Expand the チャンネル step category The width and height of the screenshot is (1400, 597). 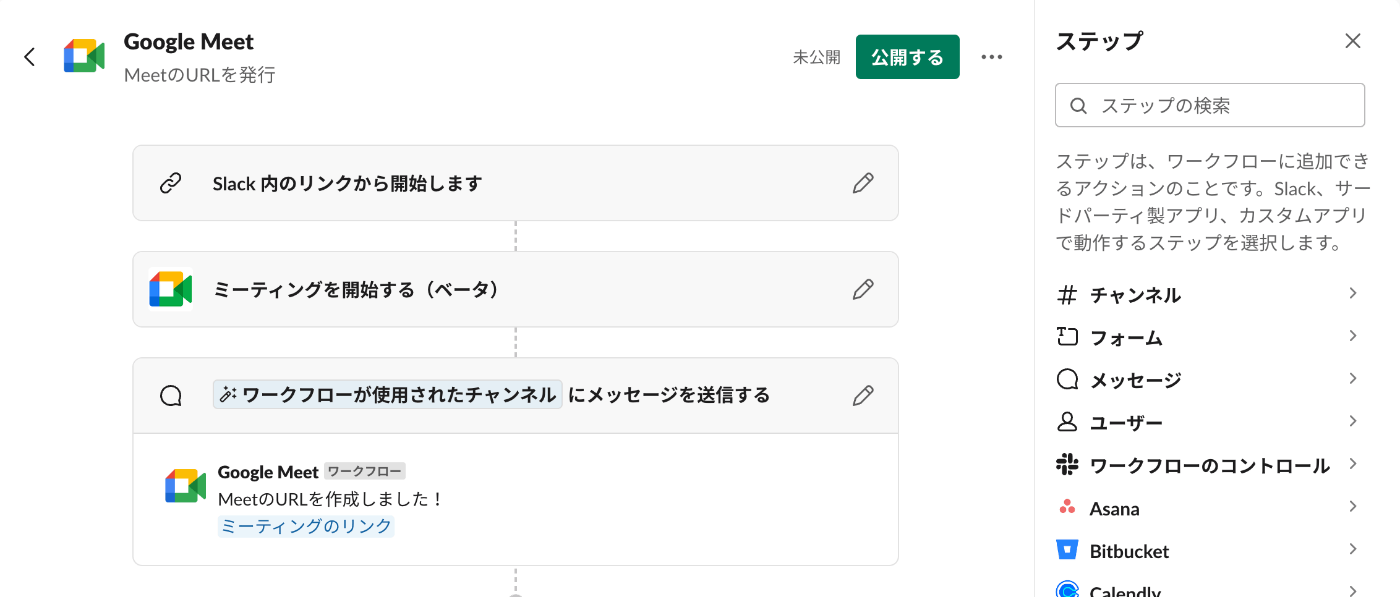[x=1209, y=295]
